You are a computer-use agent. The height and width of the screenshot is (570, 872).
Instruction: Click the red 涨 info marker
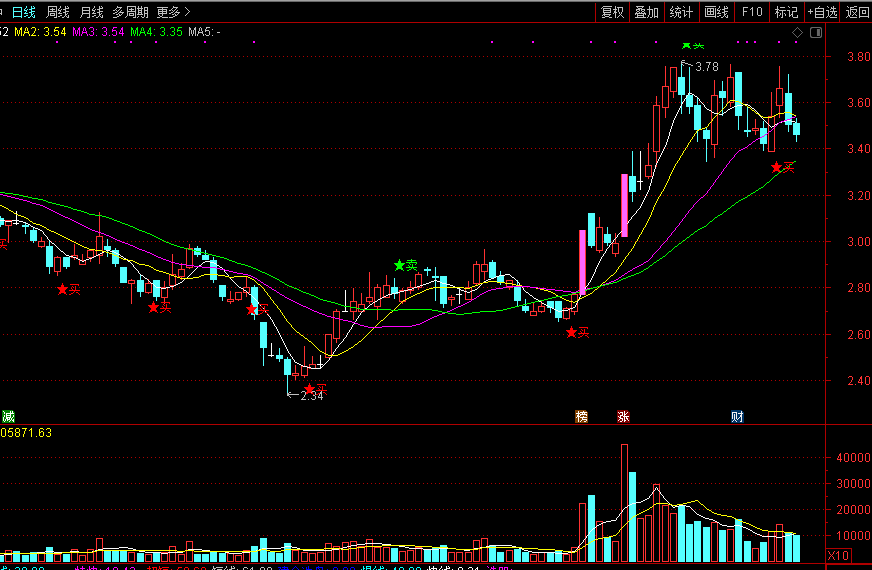pos(623,416)
